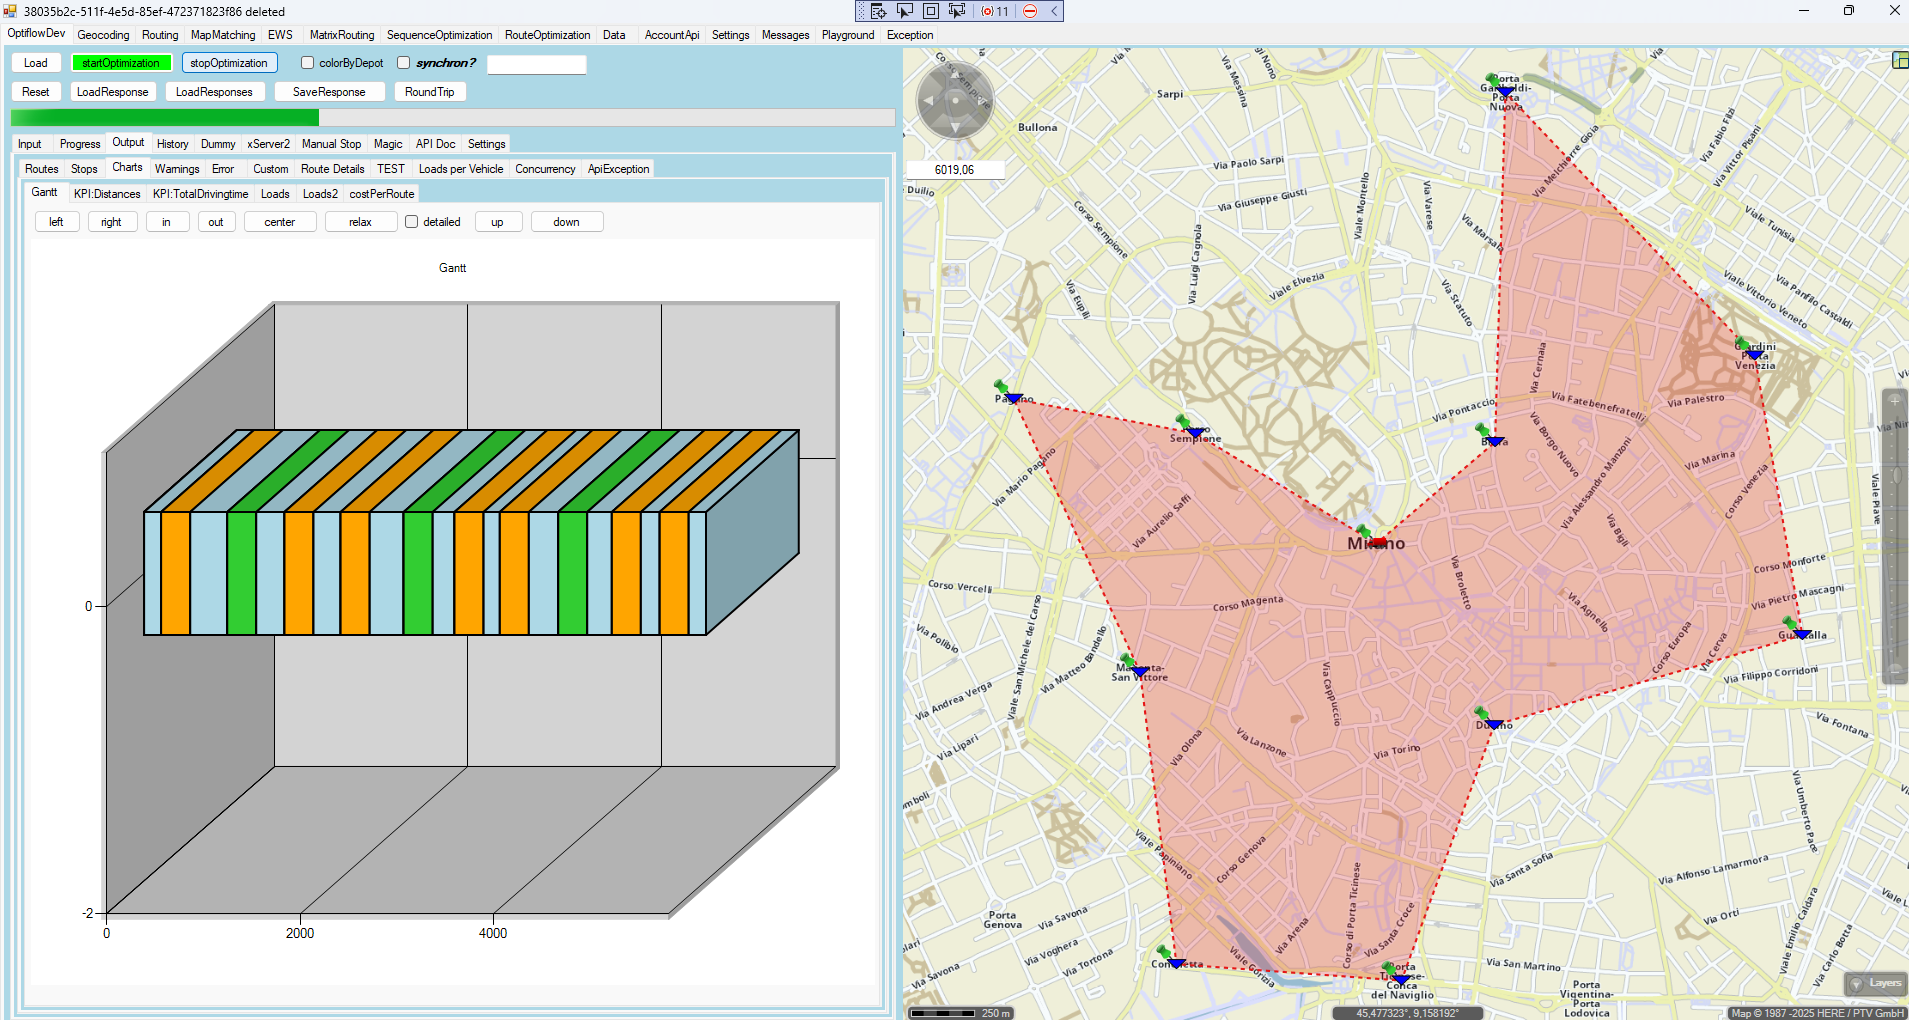1909x1020 pixels.
Task: Open the RouteOptimization menu
Action: 547,35
